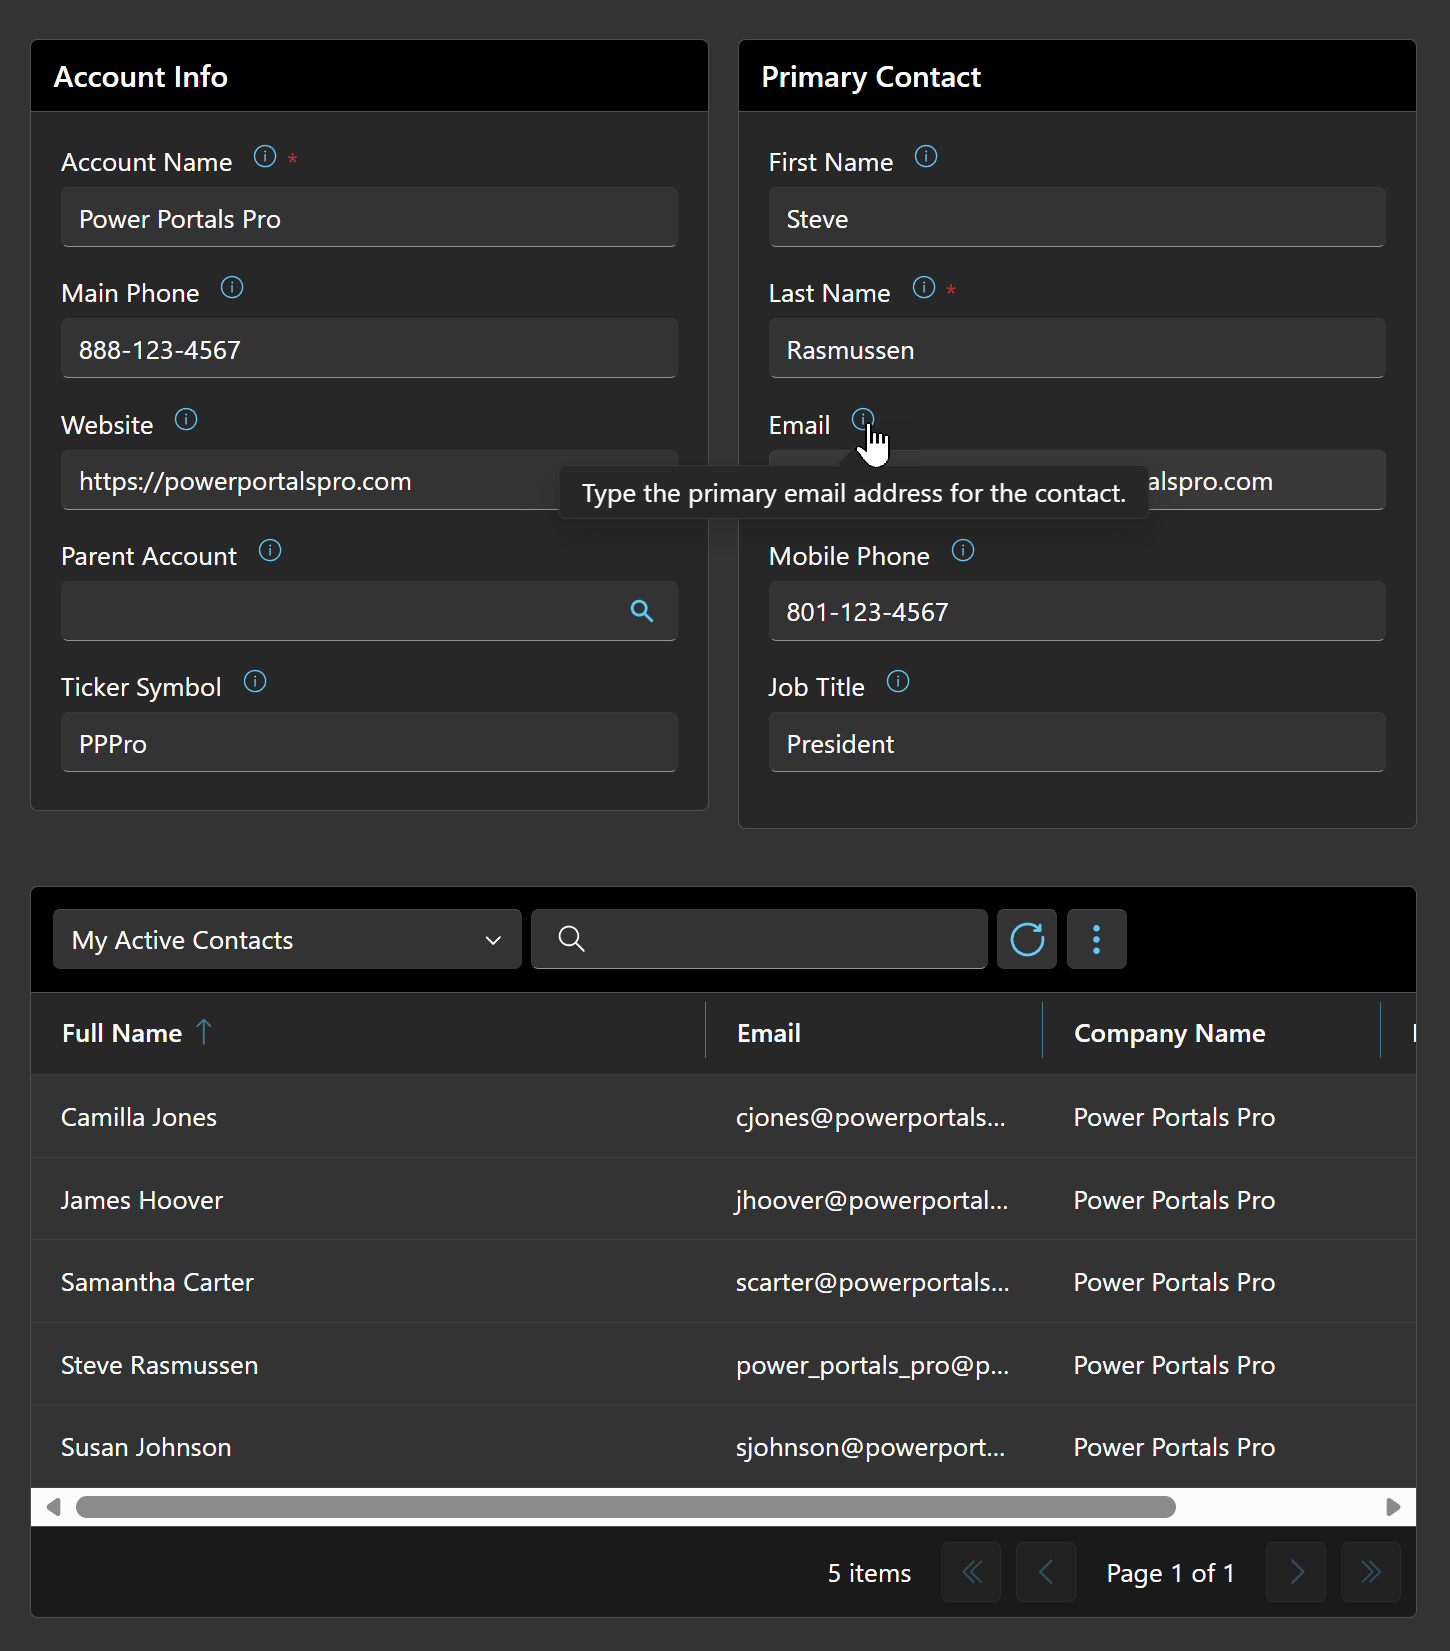
Task: Click the Mobile Phone info icon
Action: (963, 551)
